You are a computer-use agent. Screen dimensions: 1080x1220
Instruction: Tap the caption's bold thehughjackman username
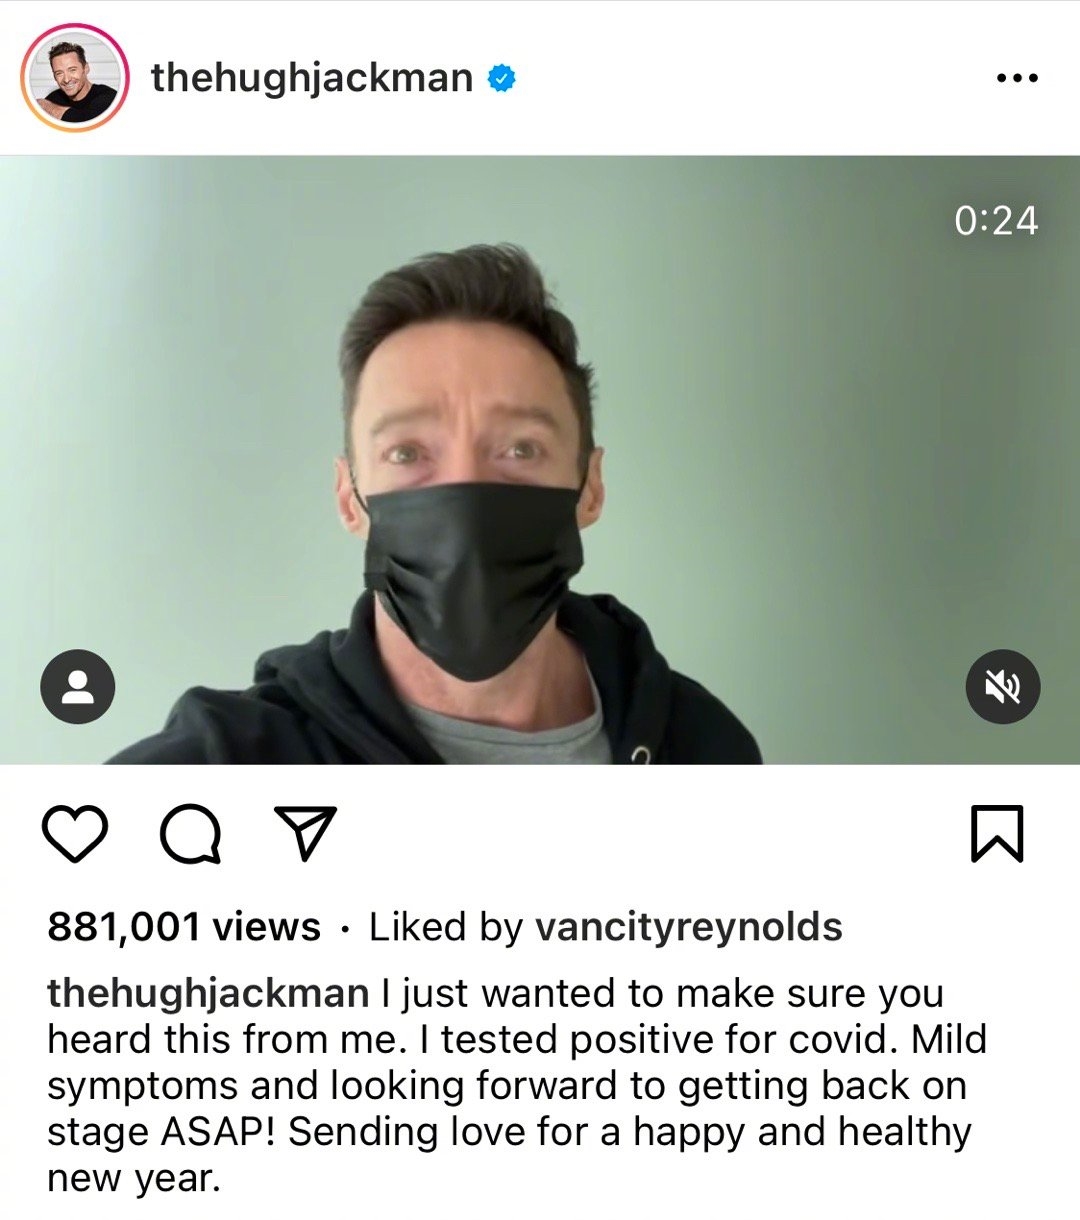point(208,993)
